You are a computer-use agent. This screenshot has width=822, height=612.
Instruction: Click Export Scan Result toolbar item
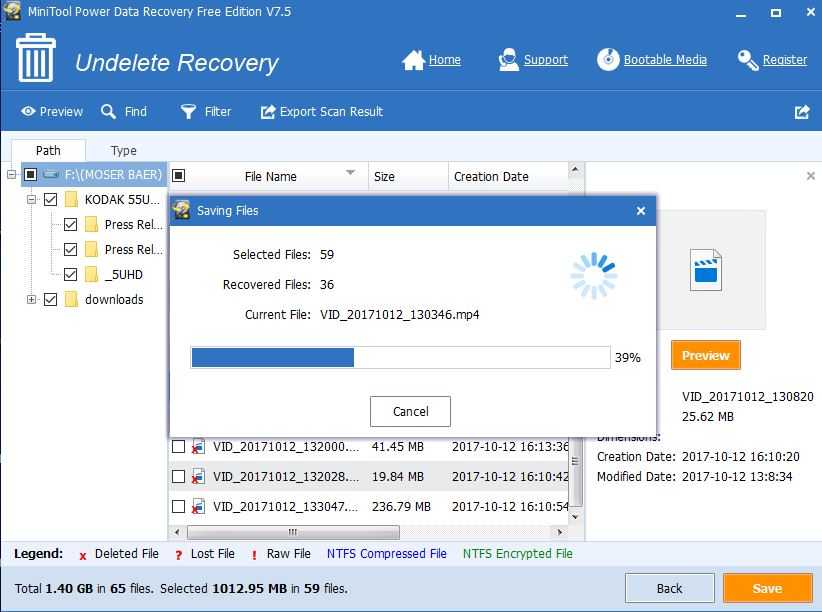point(321,112)
